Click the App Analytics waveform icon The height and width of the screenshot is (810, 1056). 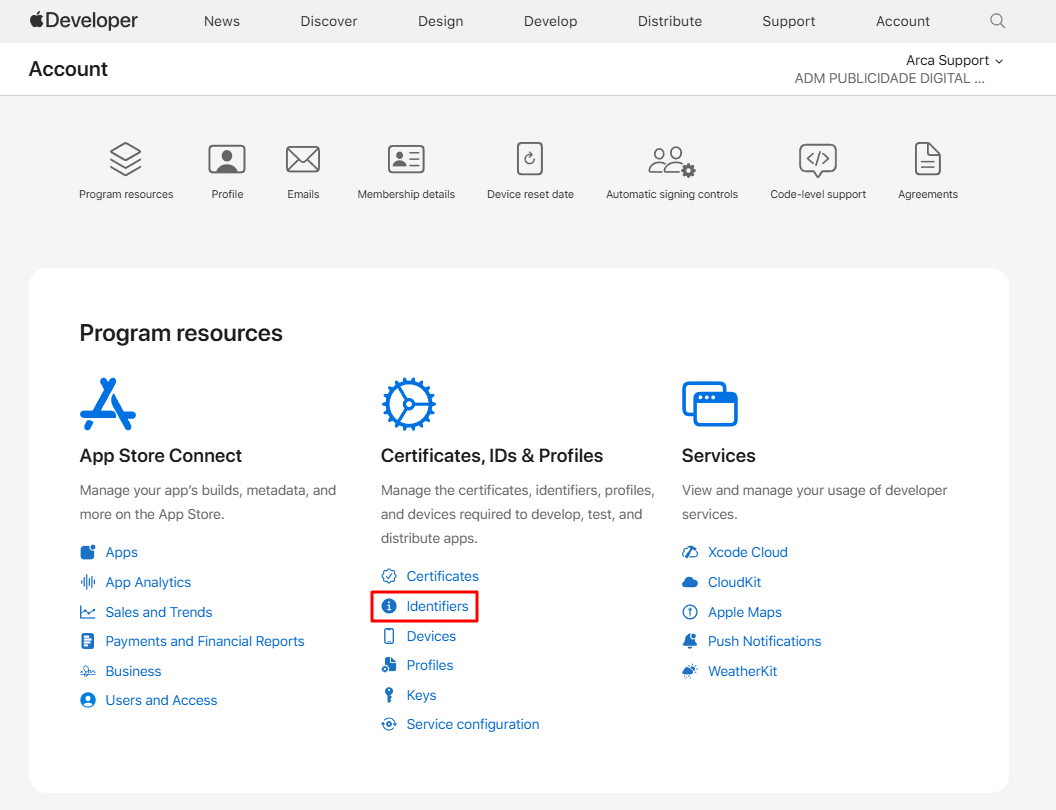88,582
